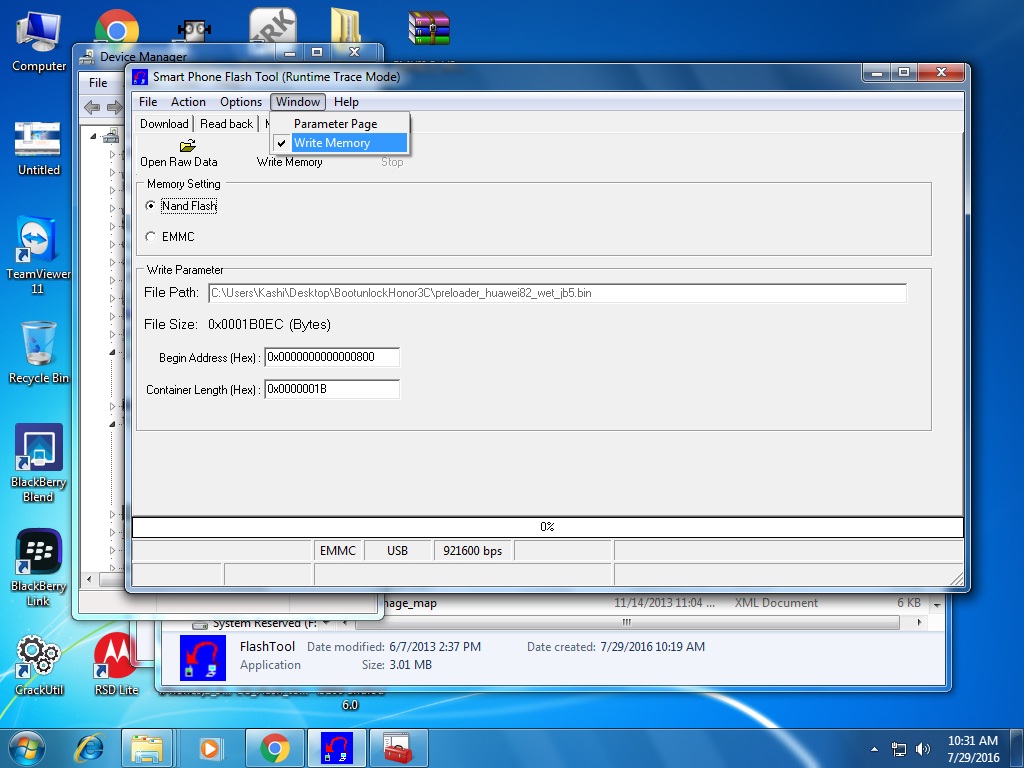Open CrackUtil desktop shortcut
Image resolution: width=1024 pixels, height=768 pixels.
point(39,665)
